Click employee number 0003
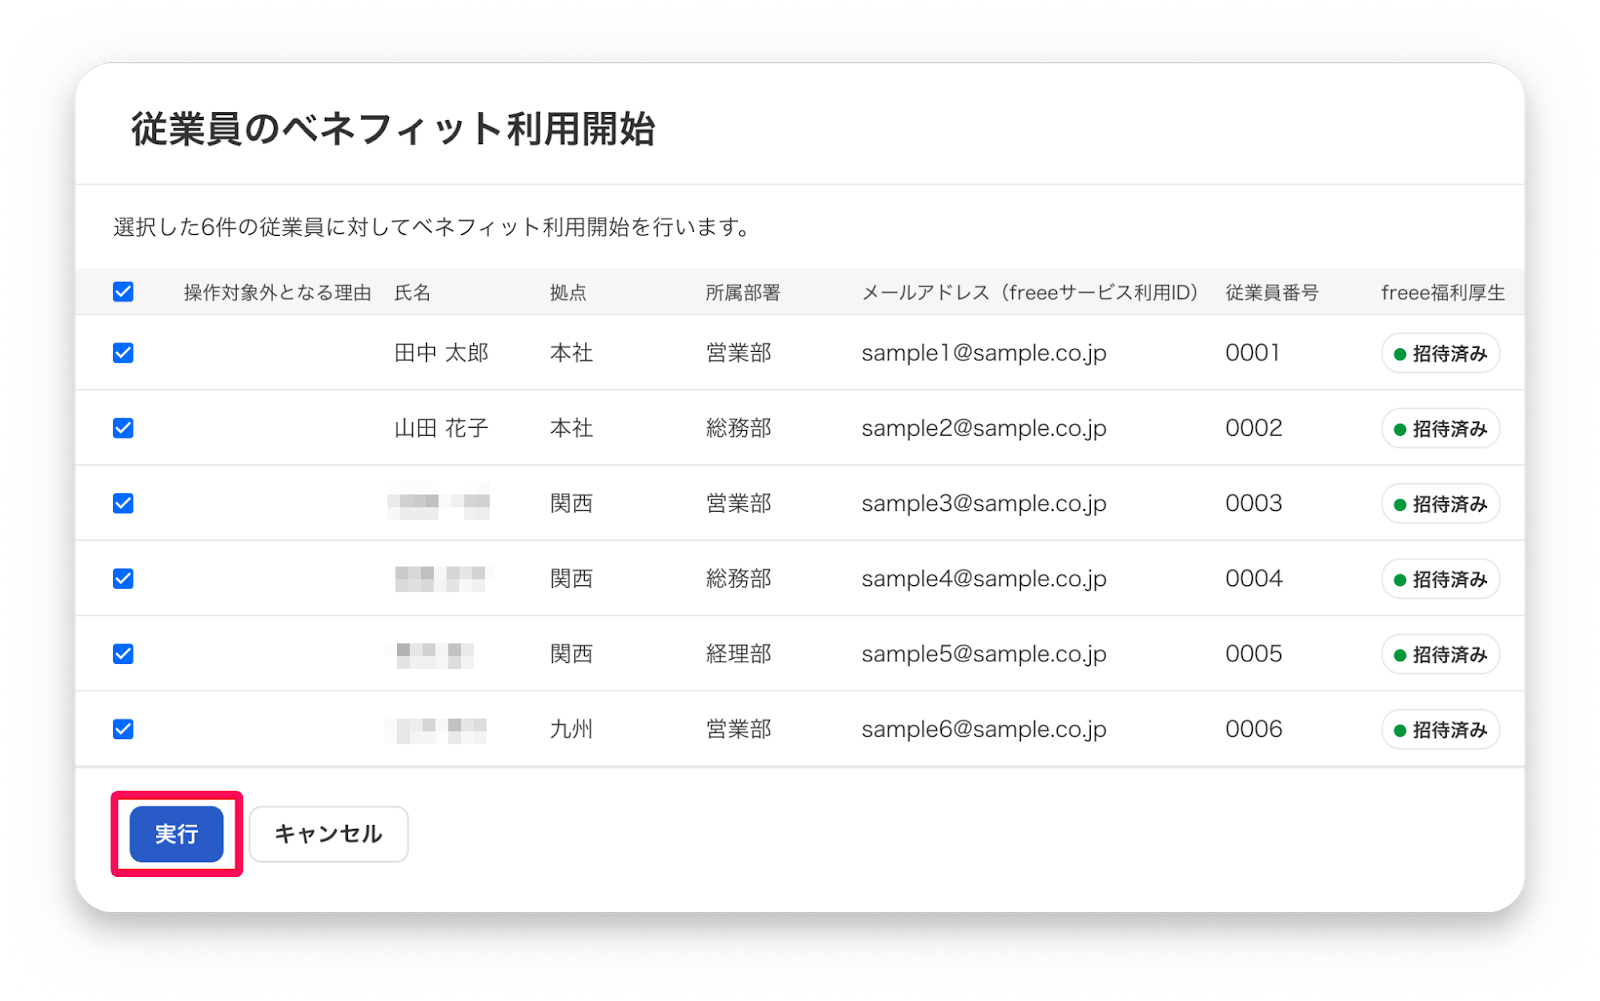The height and width of the screenshot is (1001, 1600). point(1253,503)
